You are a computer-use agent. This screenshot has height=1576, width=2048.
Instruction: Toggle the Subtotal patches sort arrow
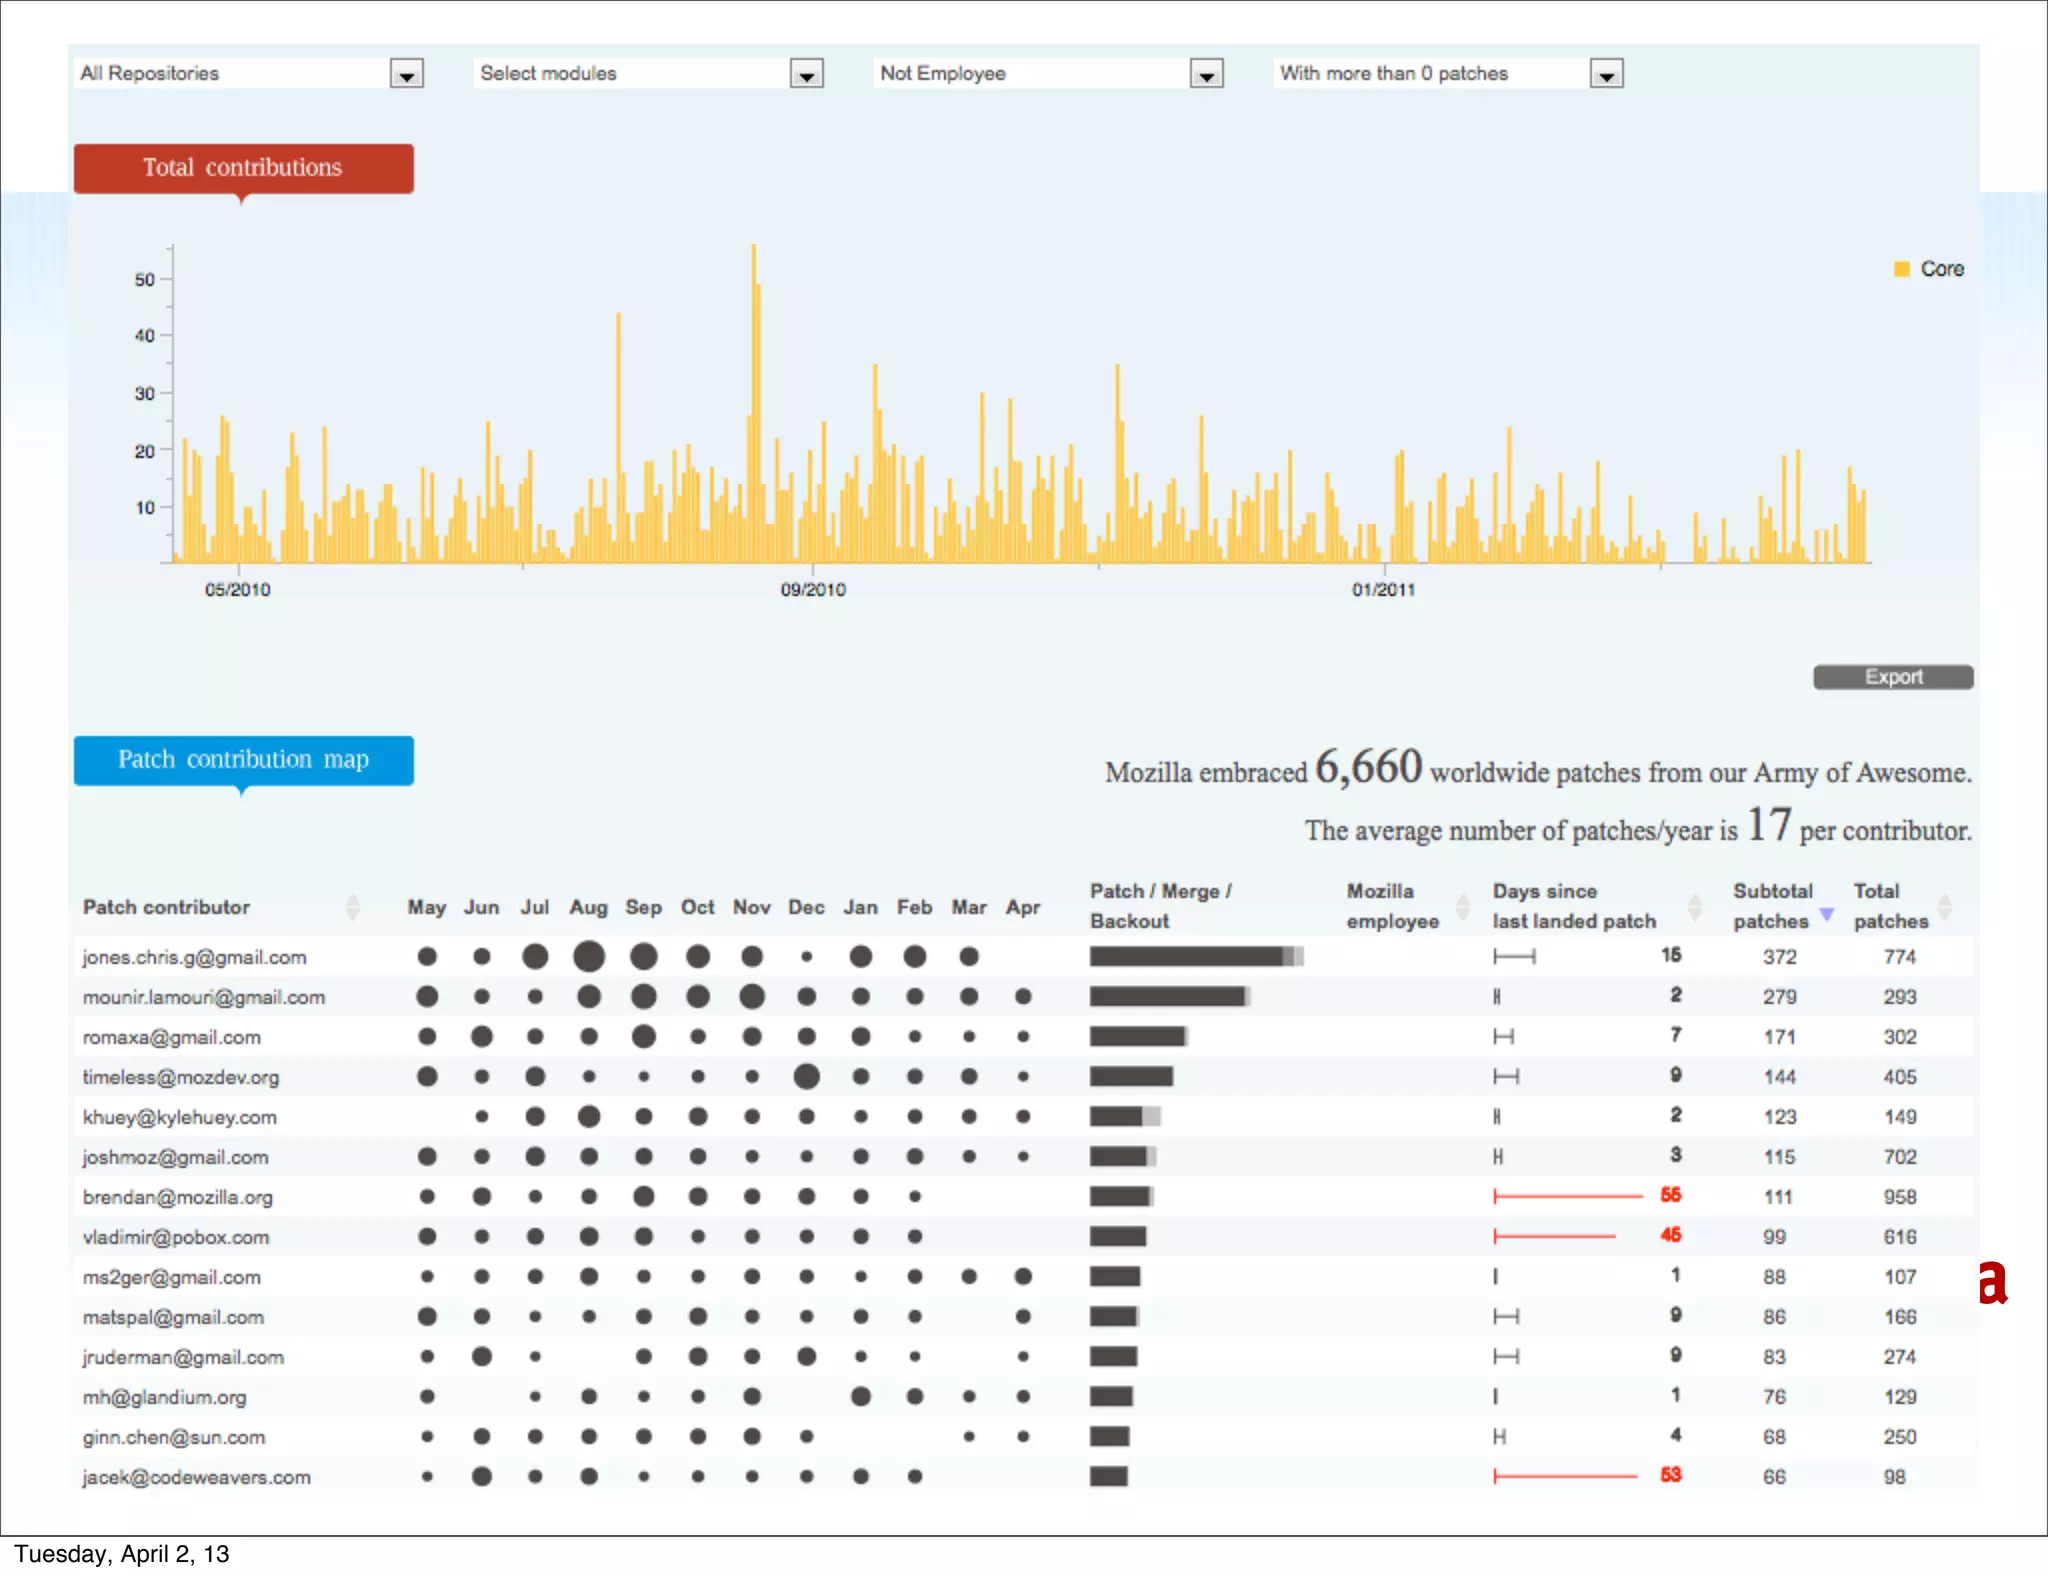pos(1826,914)
